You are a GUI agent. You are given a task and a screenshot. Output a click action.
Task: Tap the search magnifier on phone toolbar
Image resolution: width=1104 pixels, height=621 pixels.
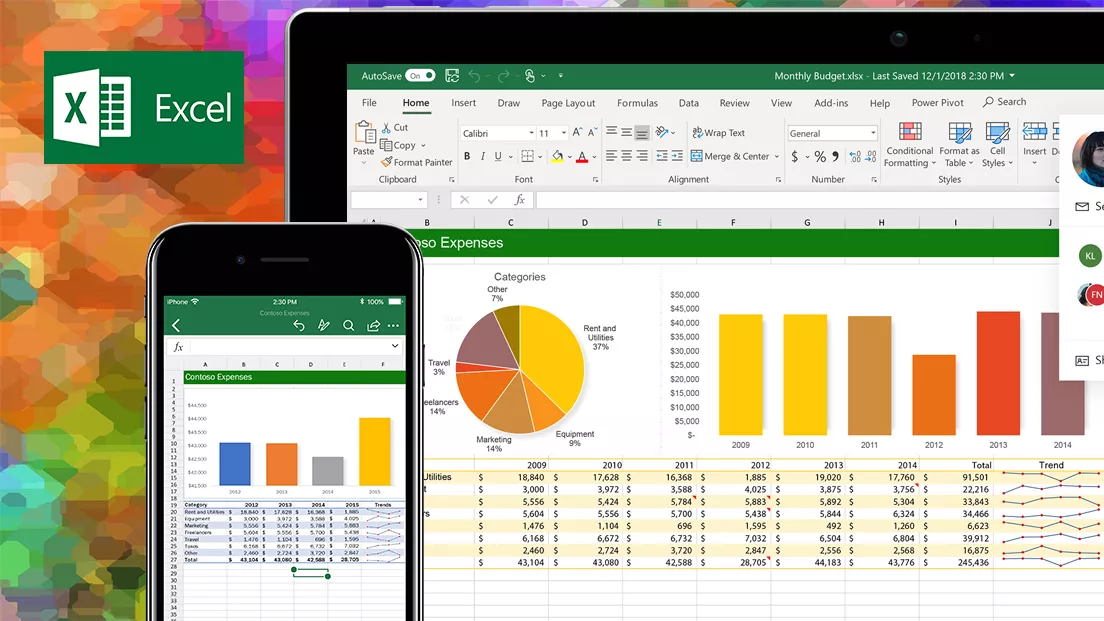click(x=348, y=325)
